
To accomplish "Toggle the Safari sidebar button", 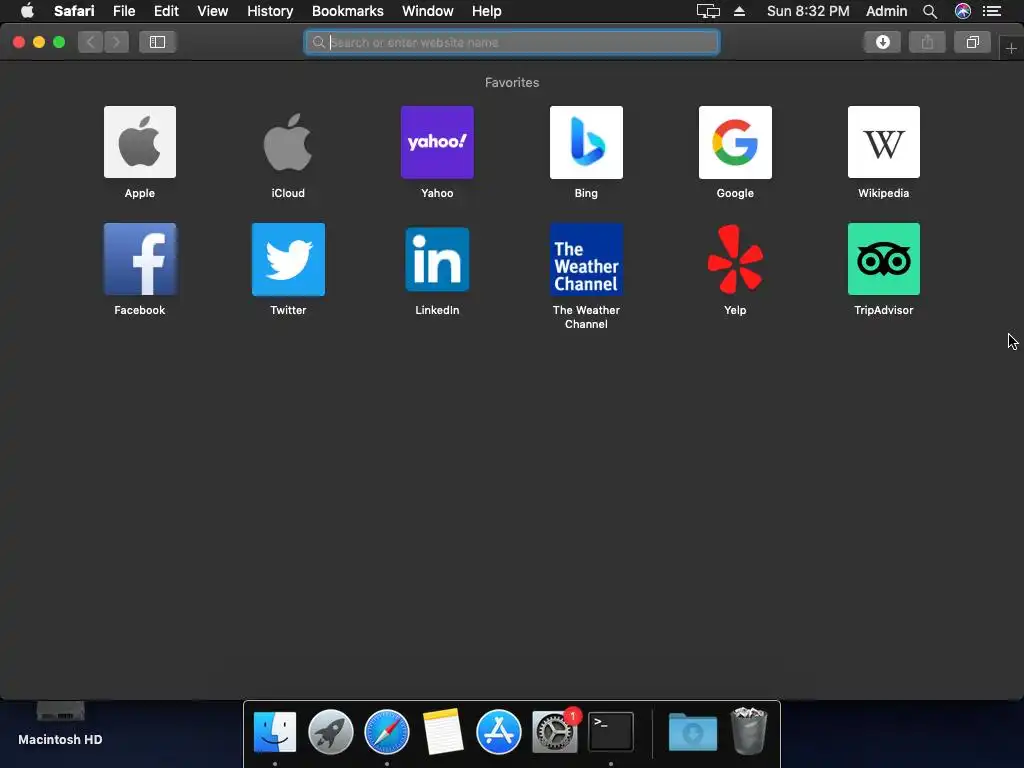I will 157,42.
